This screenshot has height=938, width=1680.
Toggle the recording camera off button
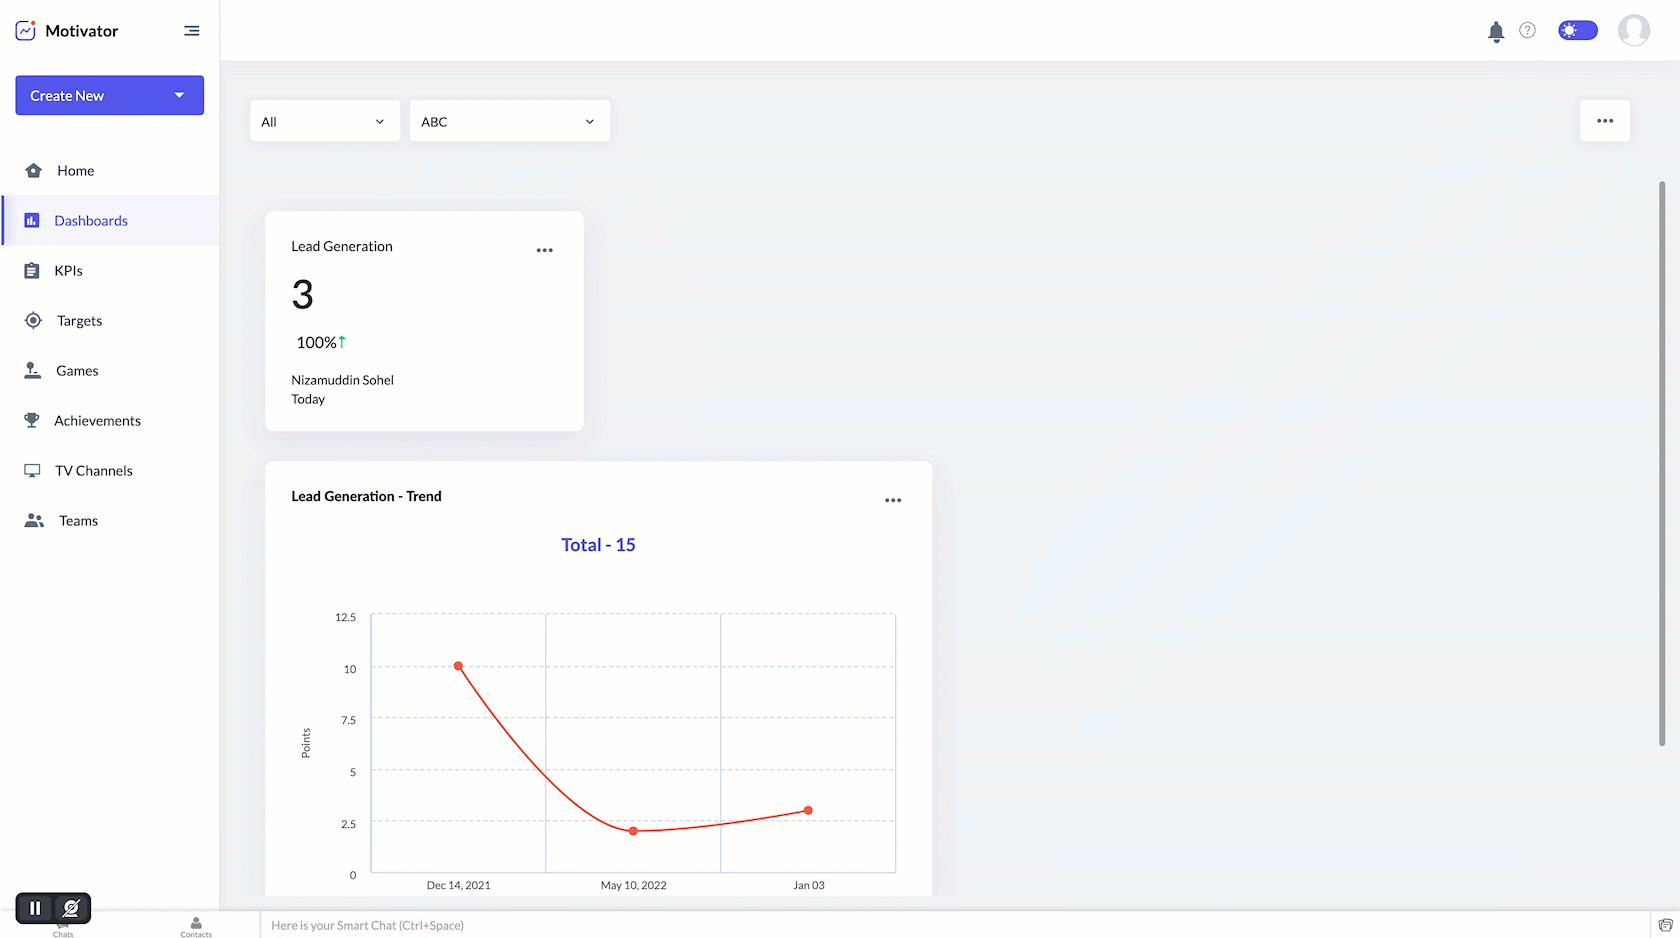point(71,908)
